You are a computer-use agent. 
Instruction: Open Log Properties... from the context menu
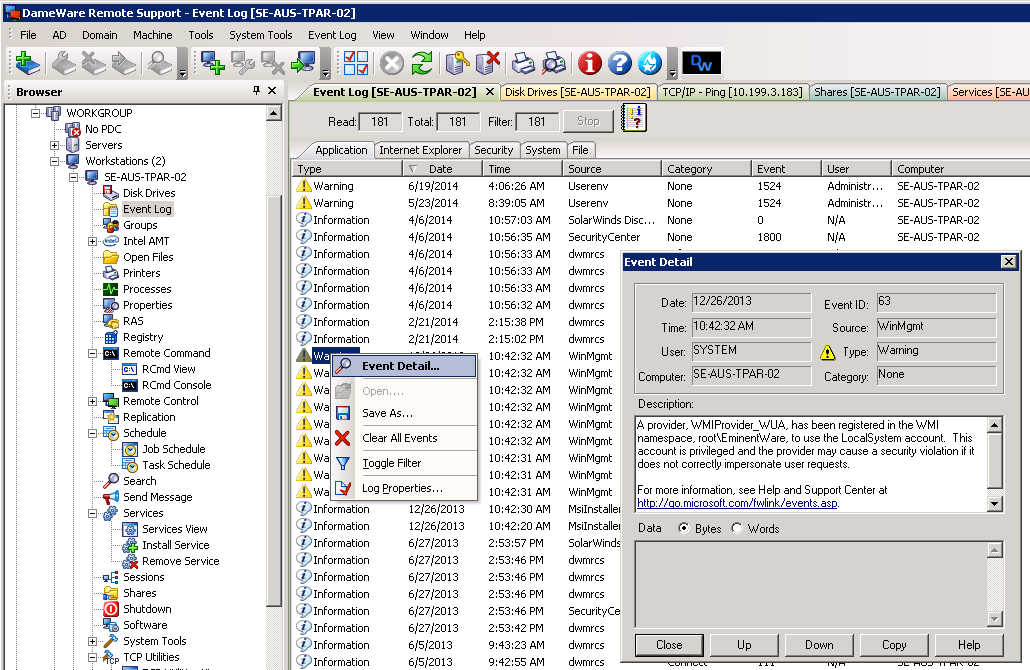pyautogui.click(x=404, y=488)
